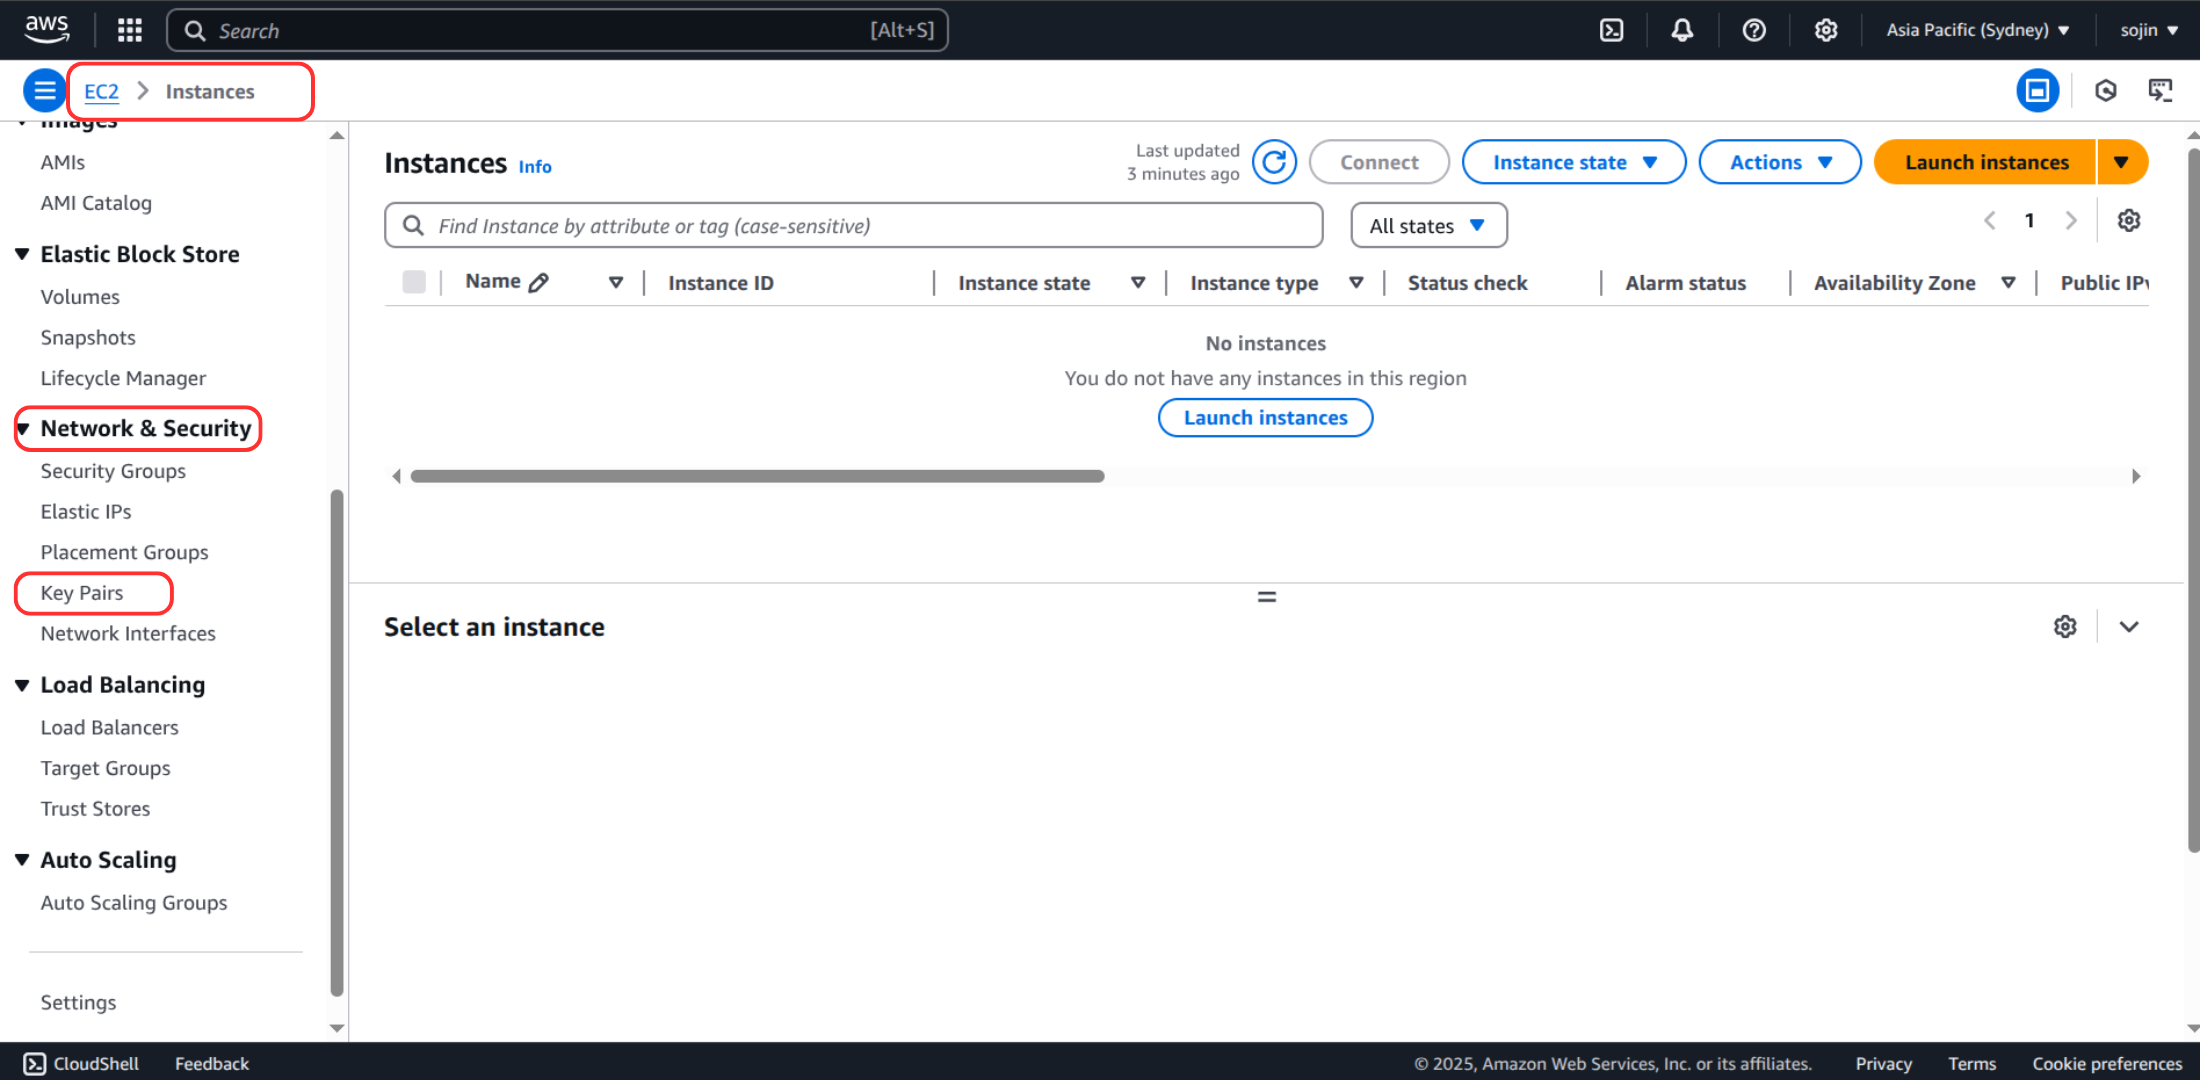Open Security Groups in the sidebar
The height and width of the screenshot is (1080, 2200).
[113, 471]
